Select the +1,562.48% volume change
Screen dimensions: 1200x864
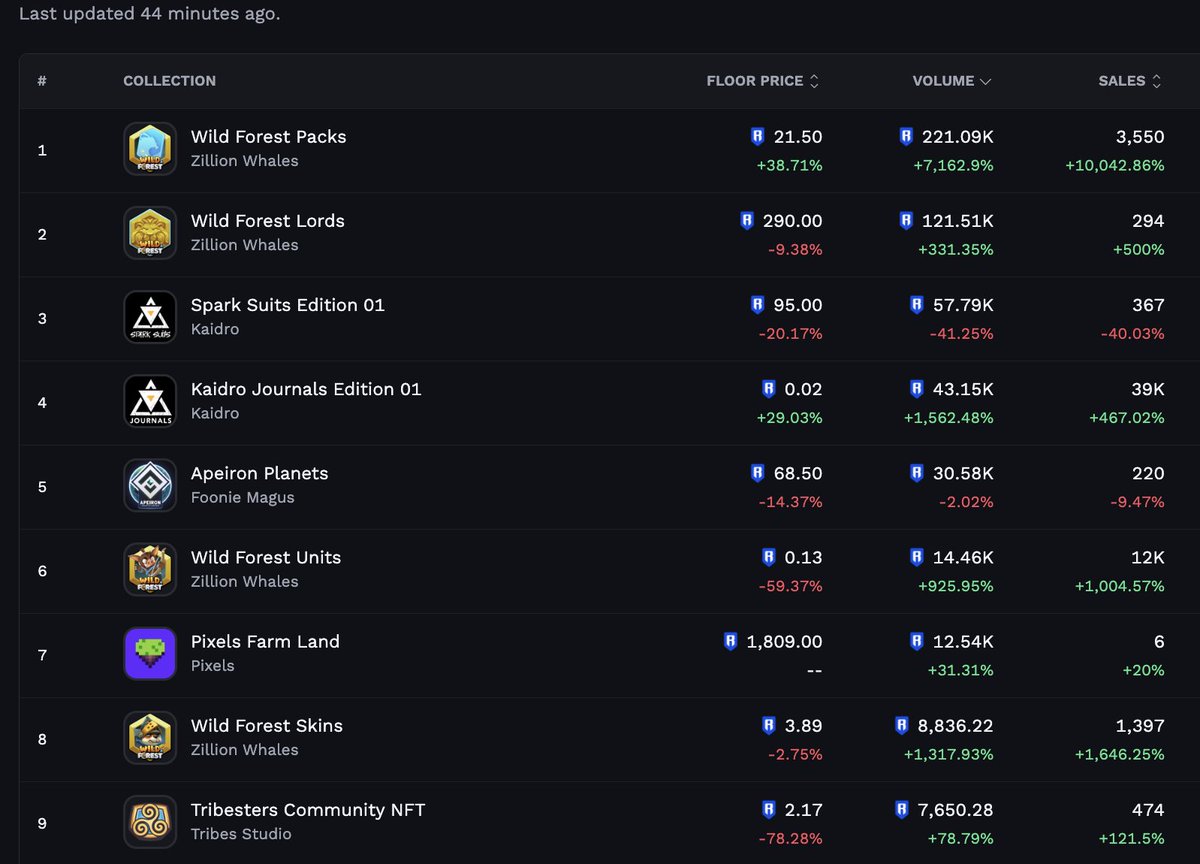coord(948,417)
